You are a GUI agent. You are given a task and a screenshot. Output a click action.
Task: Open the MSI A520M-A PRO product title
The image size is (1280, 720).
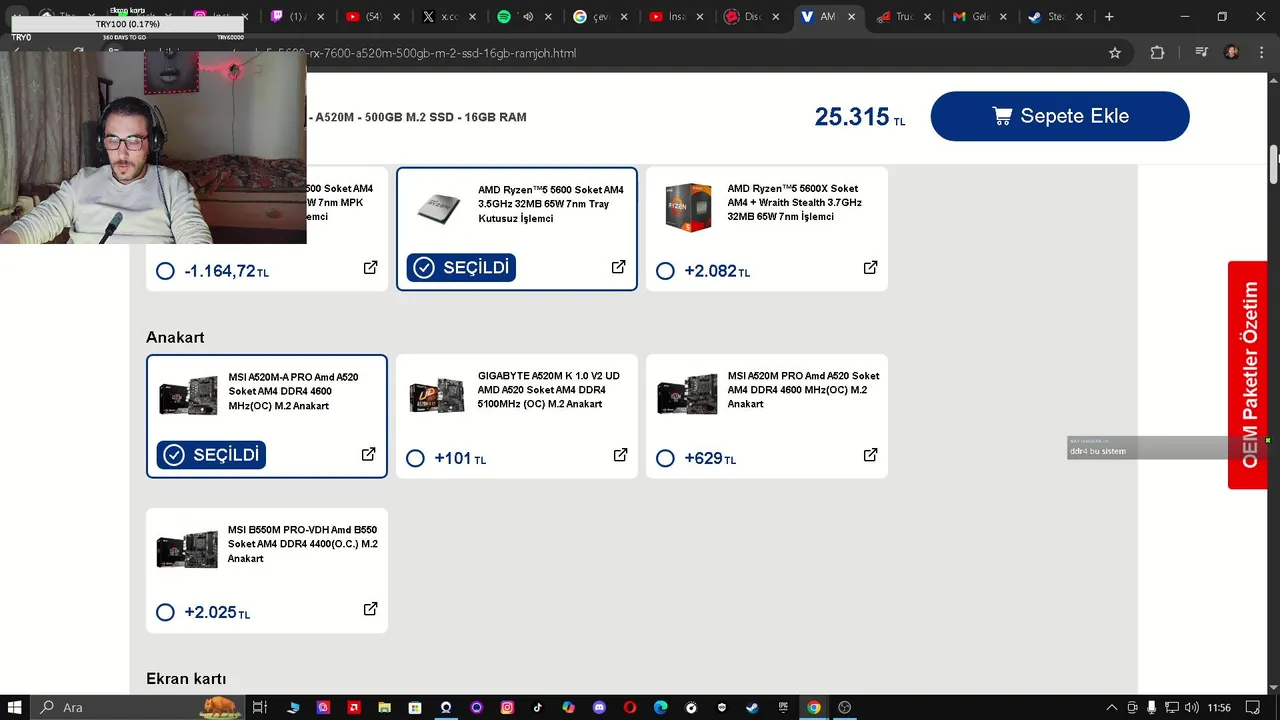coord(293,392)
